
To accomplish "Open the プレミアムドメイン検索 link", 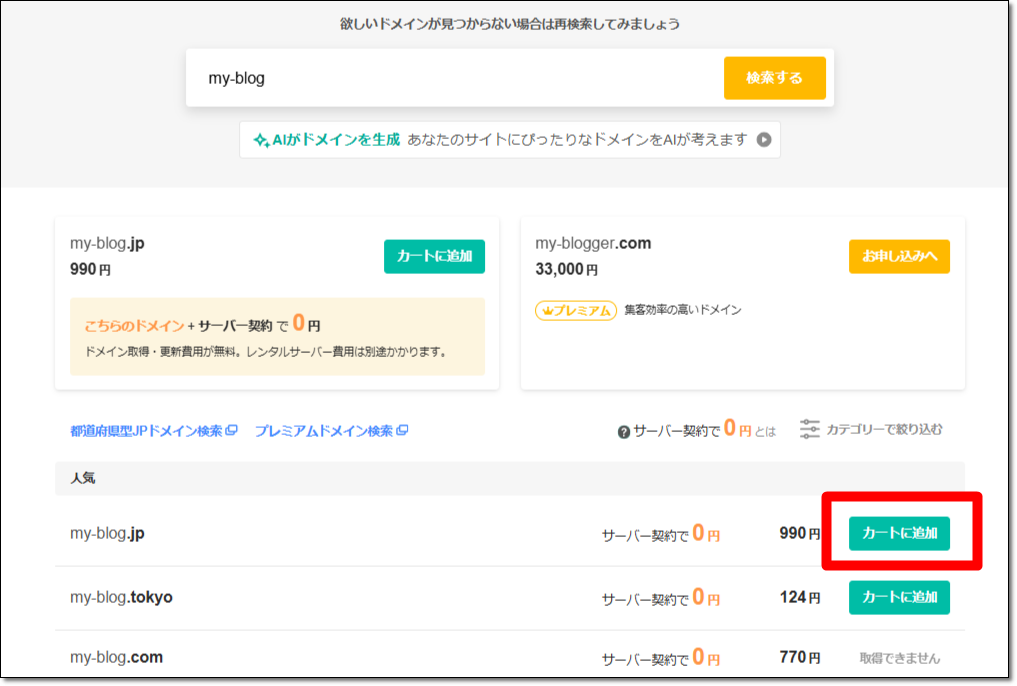I will (324, 431).
